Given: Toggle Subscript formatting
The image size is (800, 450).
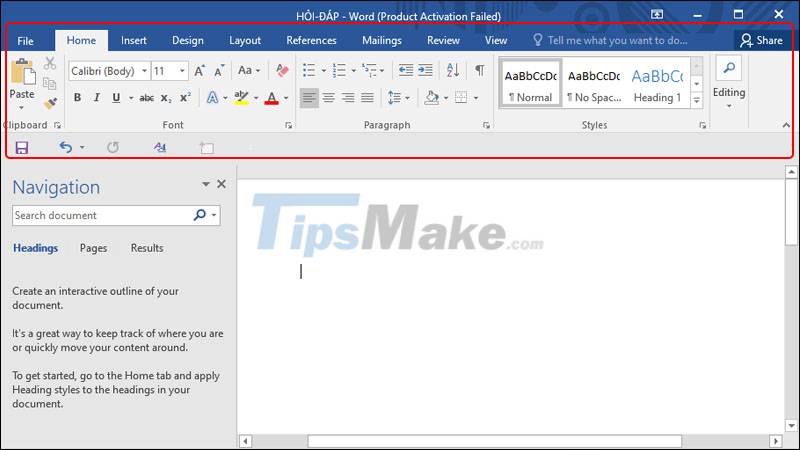Looking at the screenshot, I should pos(166,98).
